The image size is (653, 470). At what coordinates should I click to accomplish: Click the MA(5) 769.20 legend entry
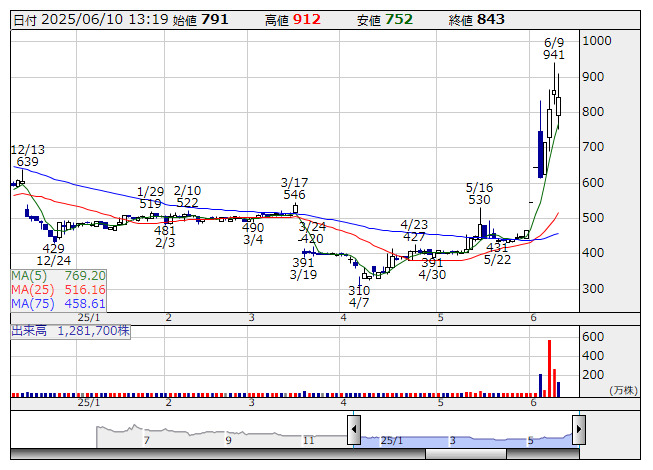click(58, 276)
